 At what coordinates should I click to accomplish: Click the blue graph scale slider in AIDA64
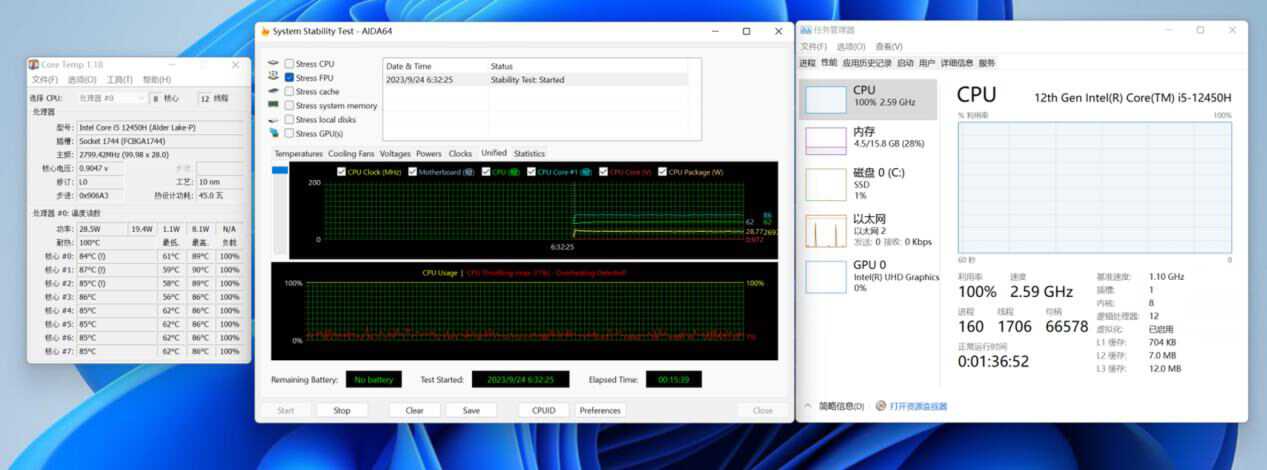pos(280,170)
